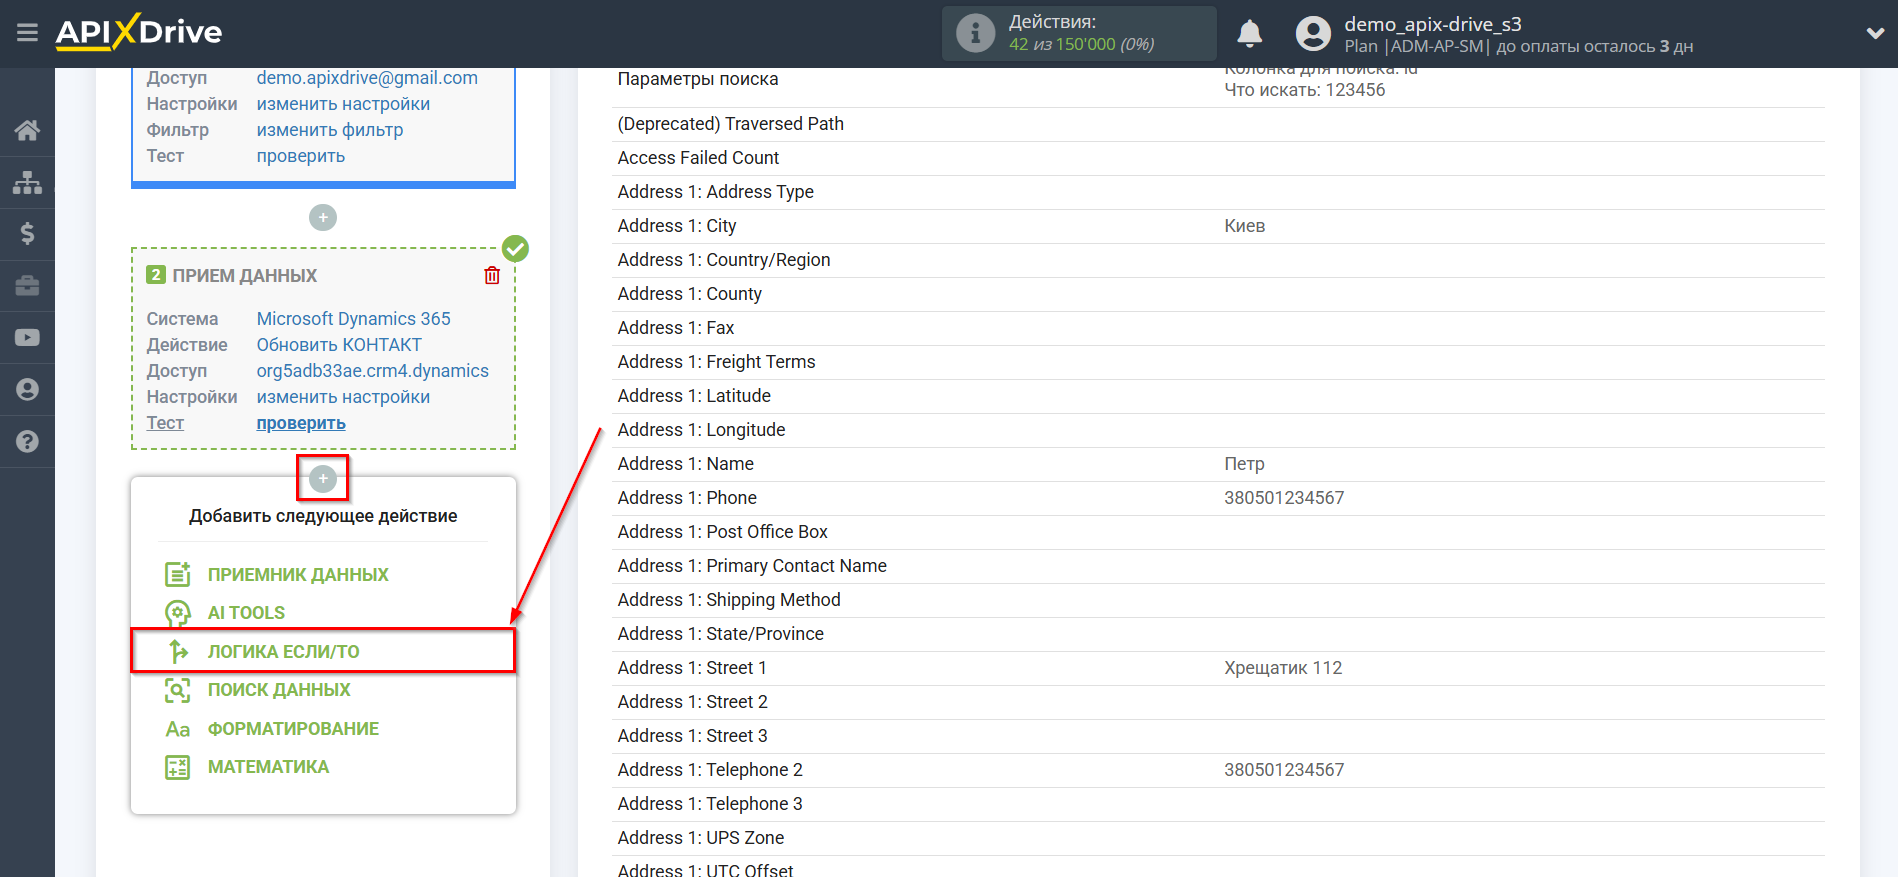
Task: Open help question sidebar icon
Action: click(27, 441)
